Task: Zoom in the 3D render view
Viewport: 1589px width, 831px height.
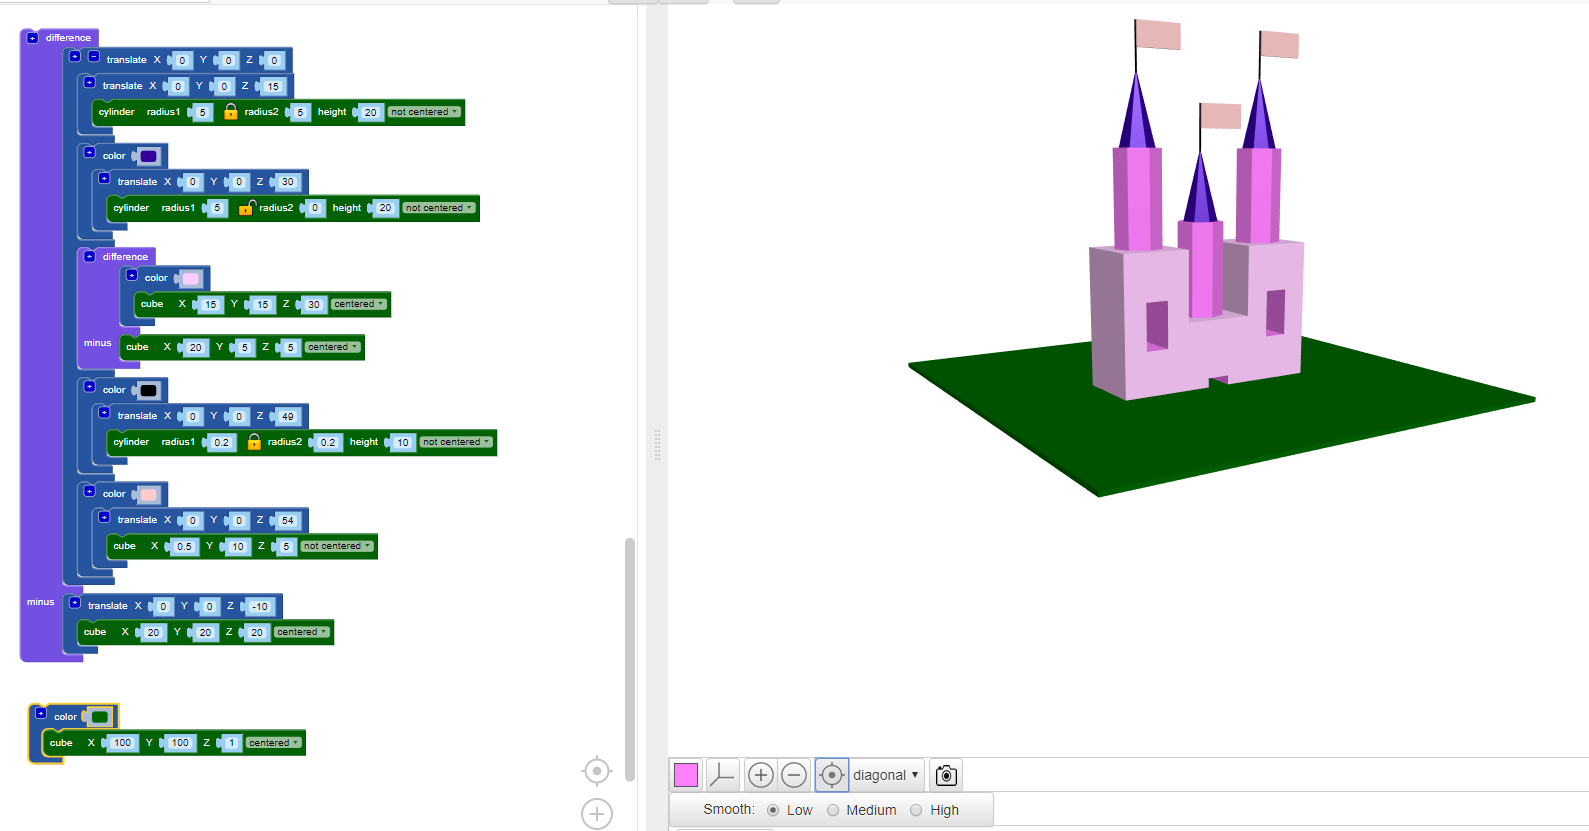Action: 760,775
